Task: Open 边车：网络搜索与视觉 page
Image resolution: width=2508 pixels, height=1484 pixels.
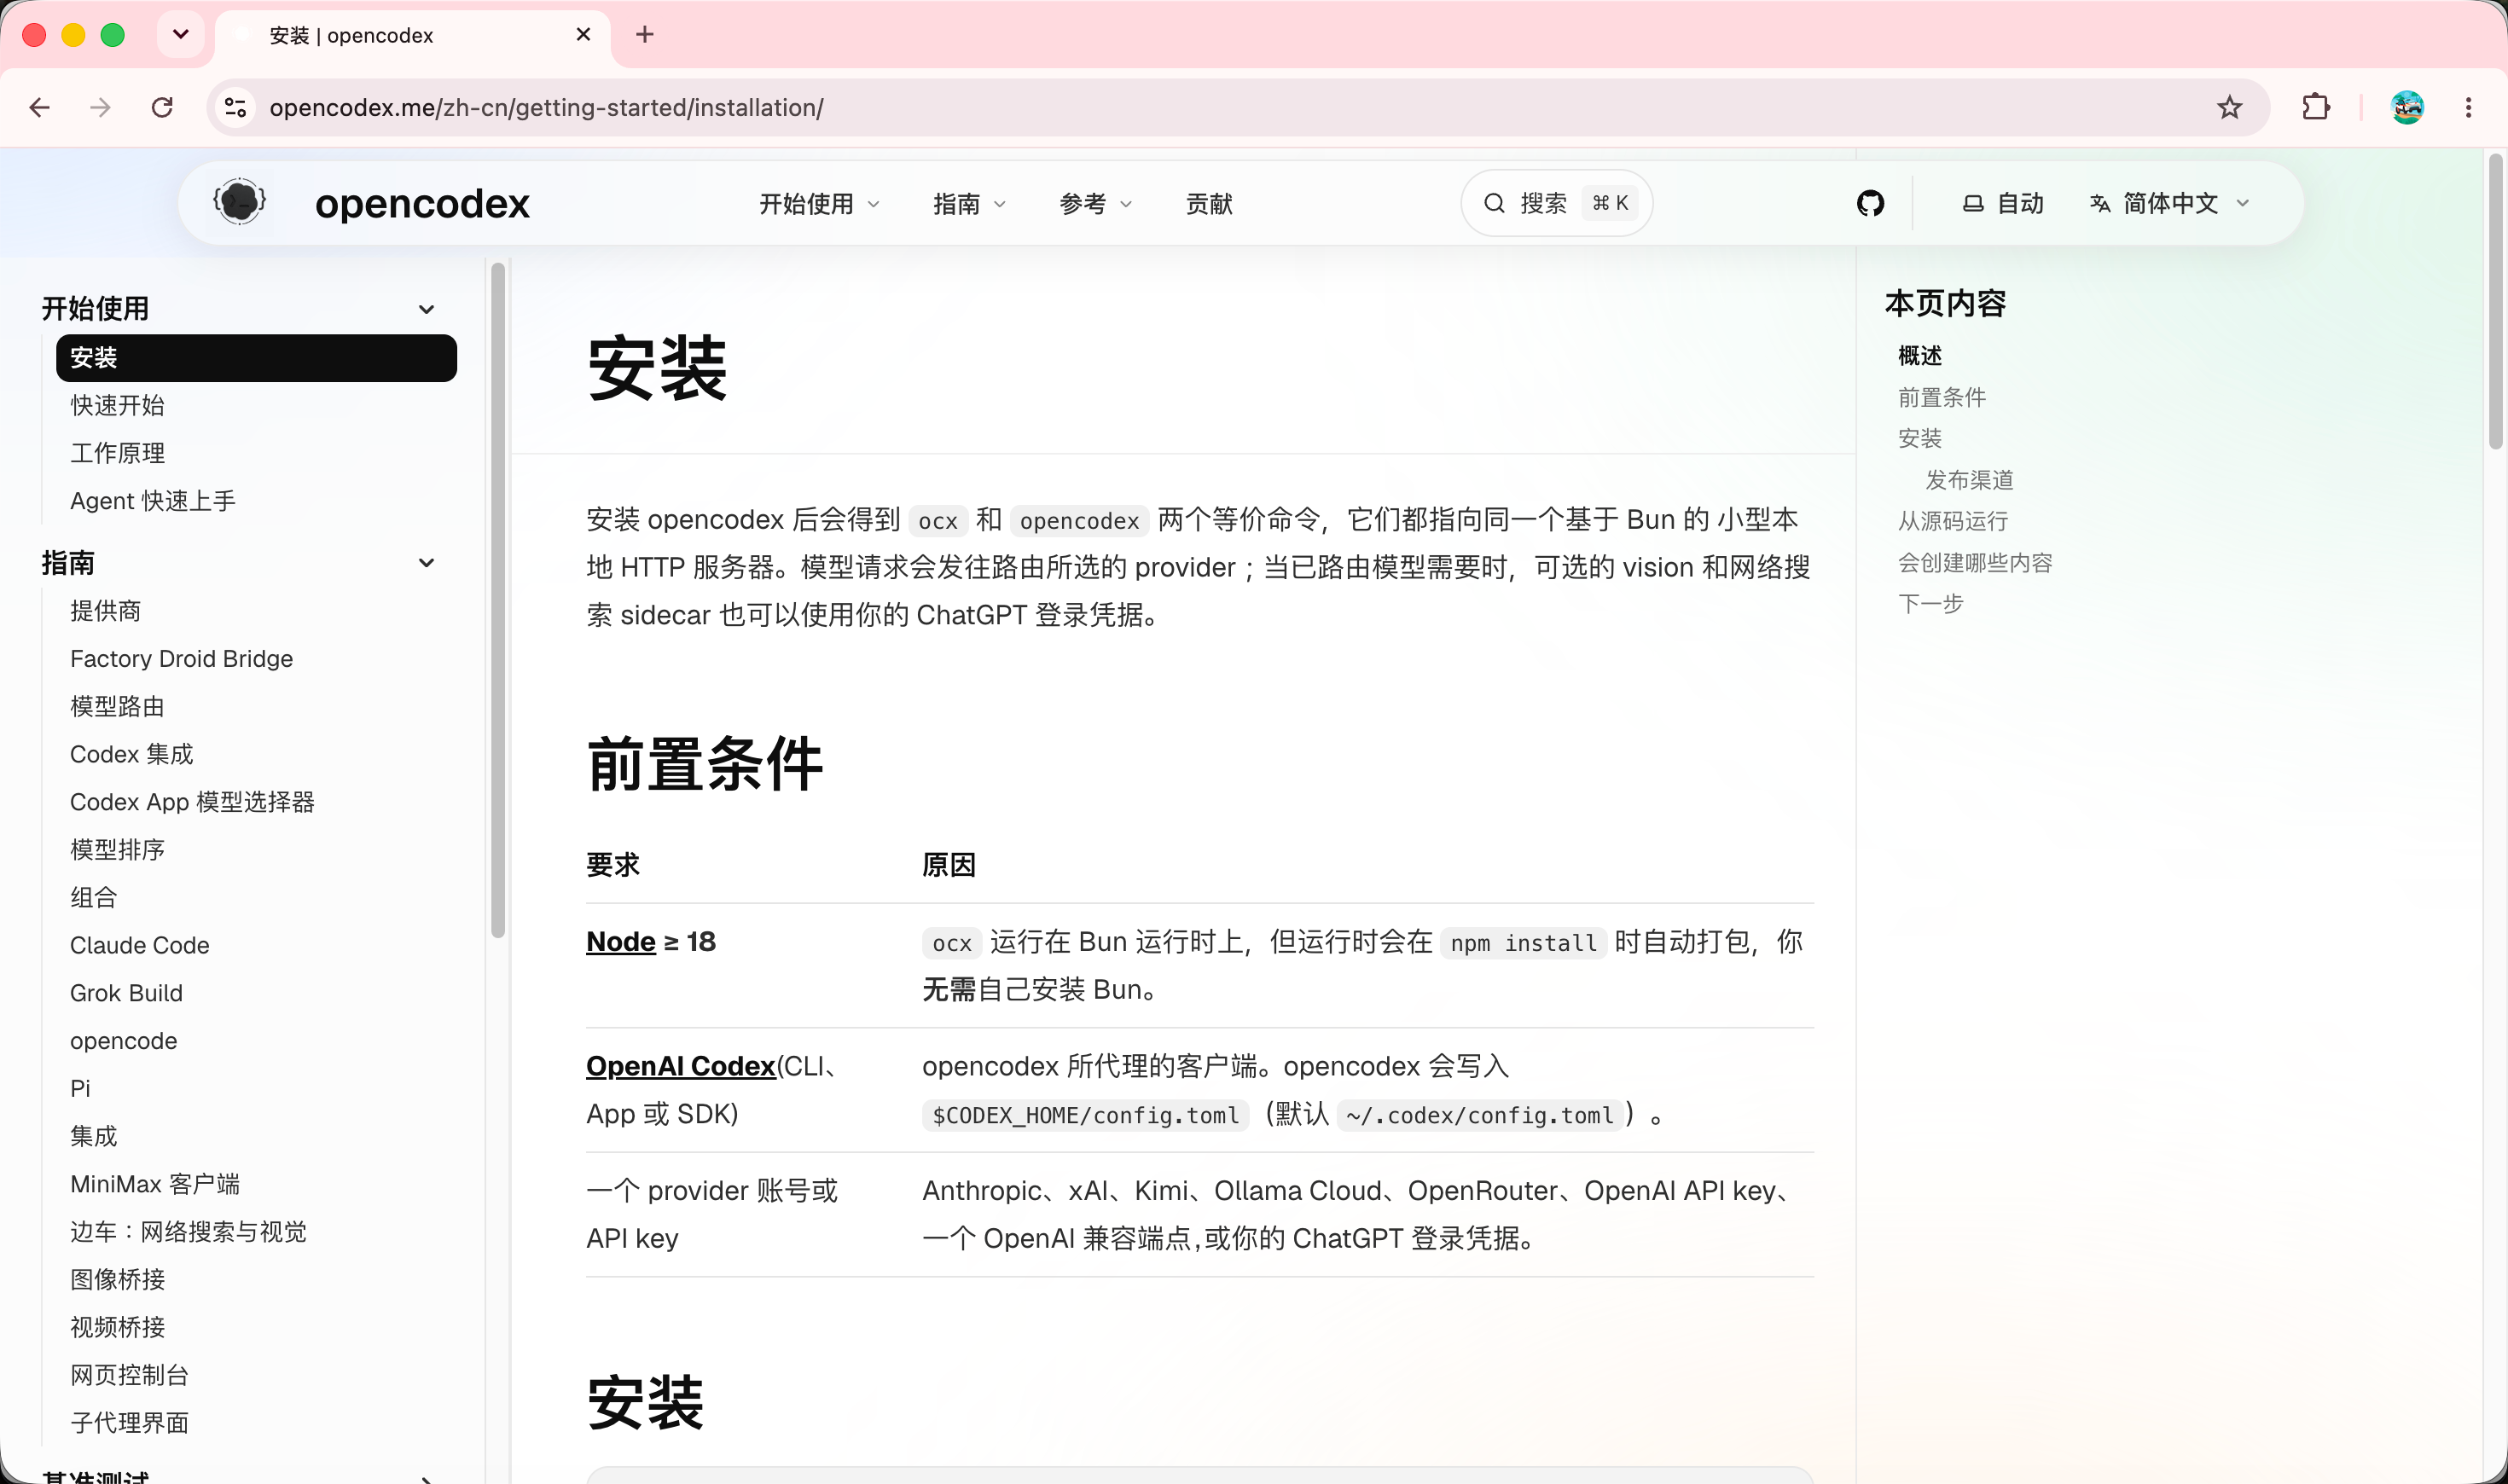Action: pos(188,1232)
